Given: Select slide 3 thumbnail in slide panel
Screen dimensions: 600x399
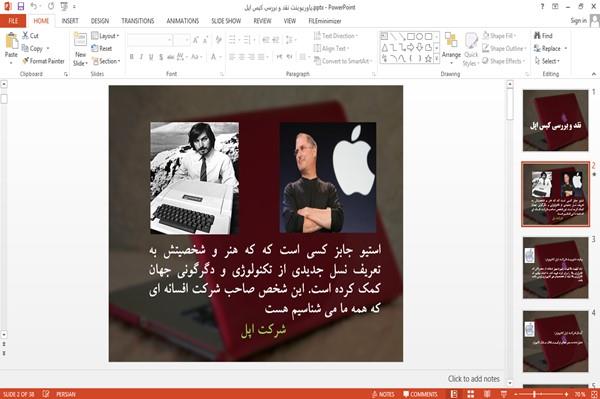Looking at the screenshot, I should (x=555, y=267).
